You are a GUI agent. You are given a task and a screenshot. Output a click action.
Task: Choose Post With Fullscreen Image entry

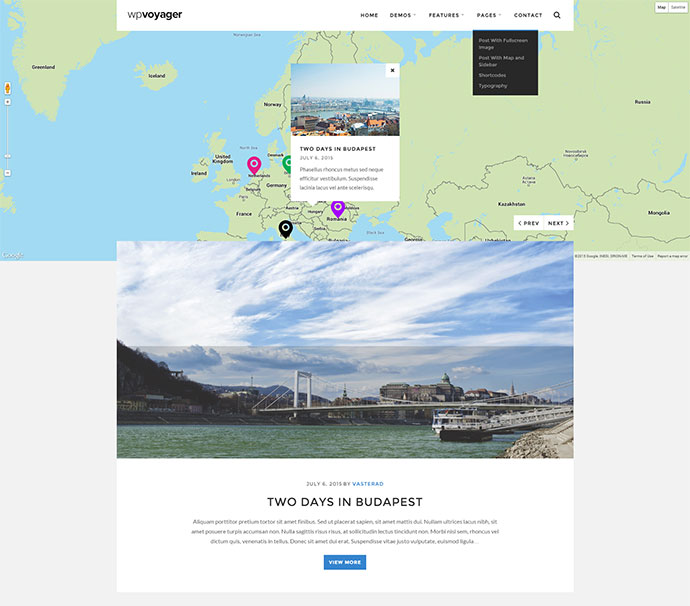click(503, 44)
